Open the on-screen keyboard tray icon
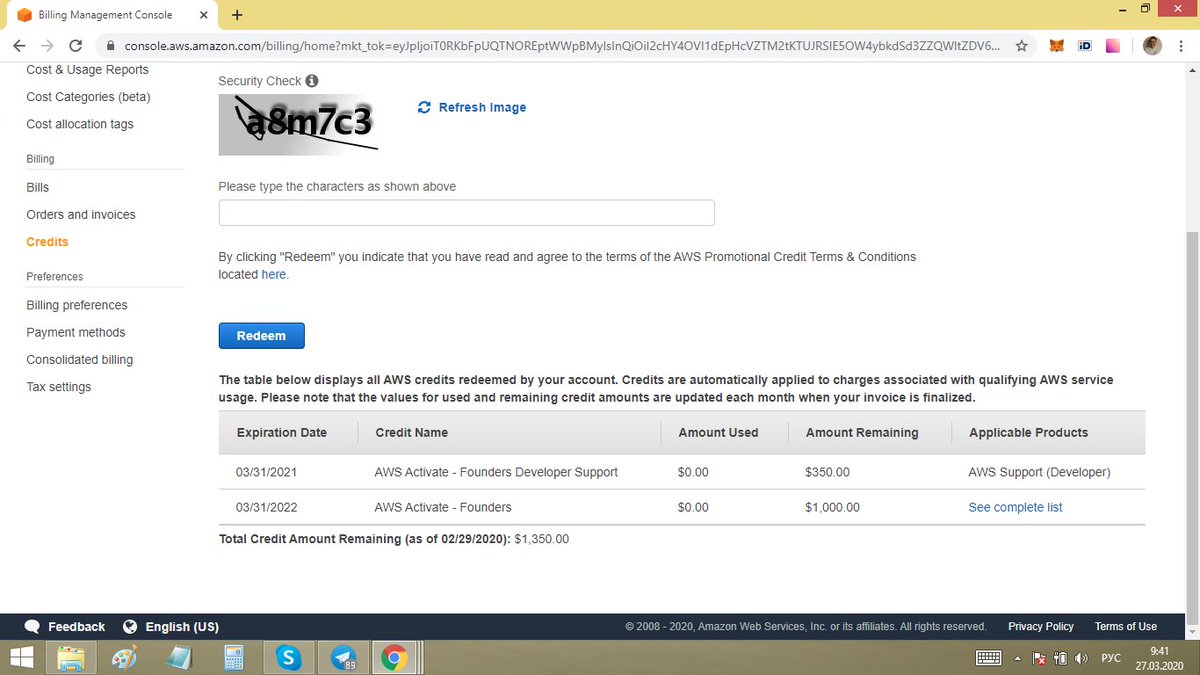The width and height of the screenshot is (1200, 675). pyautogui.click(x=988, y=658)
